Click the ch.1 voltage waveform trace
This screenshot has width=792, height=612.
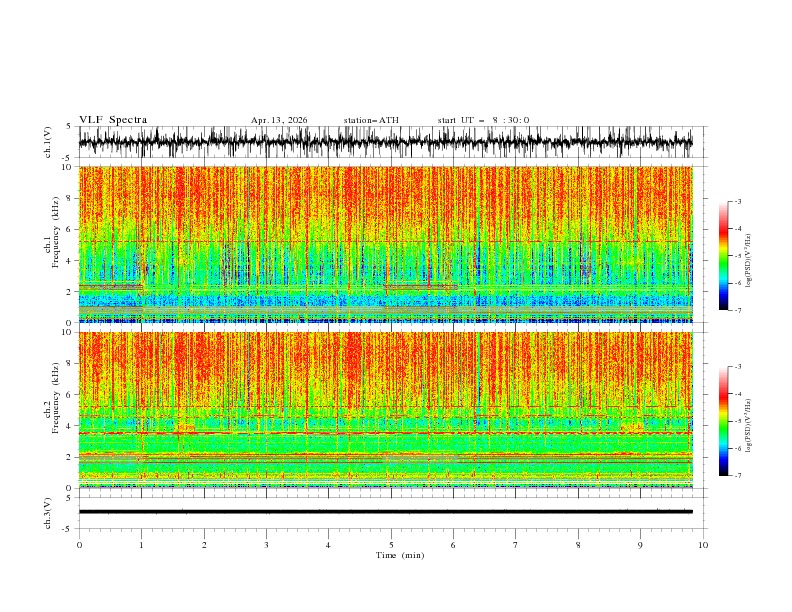point(385,142)
